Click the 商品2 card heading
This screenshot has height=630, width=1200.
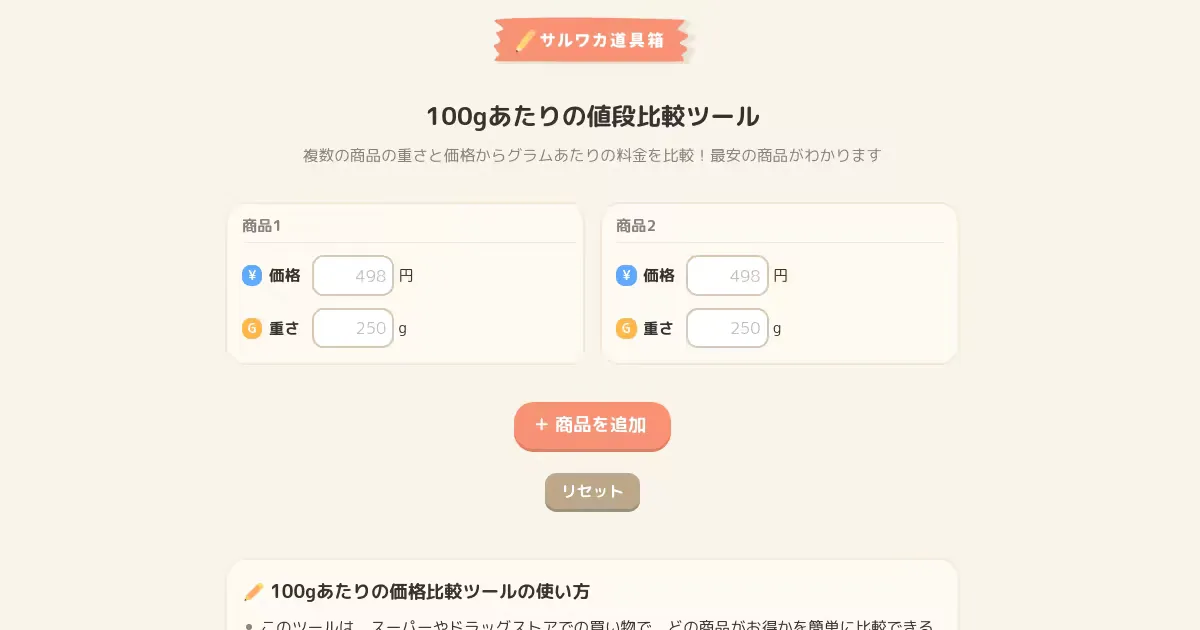[x=636, y=226]
